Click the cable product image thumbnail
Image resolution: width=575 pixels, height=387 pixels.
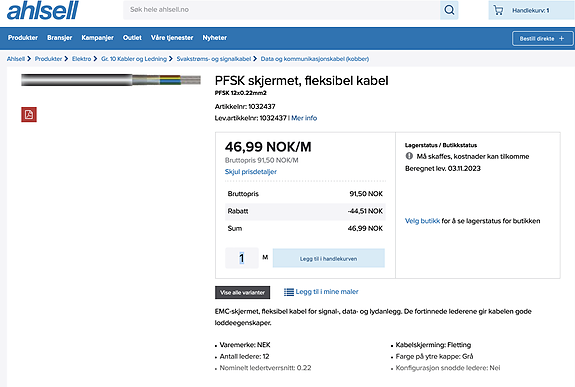tap(111, 80)
